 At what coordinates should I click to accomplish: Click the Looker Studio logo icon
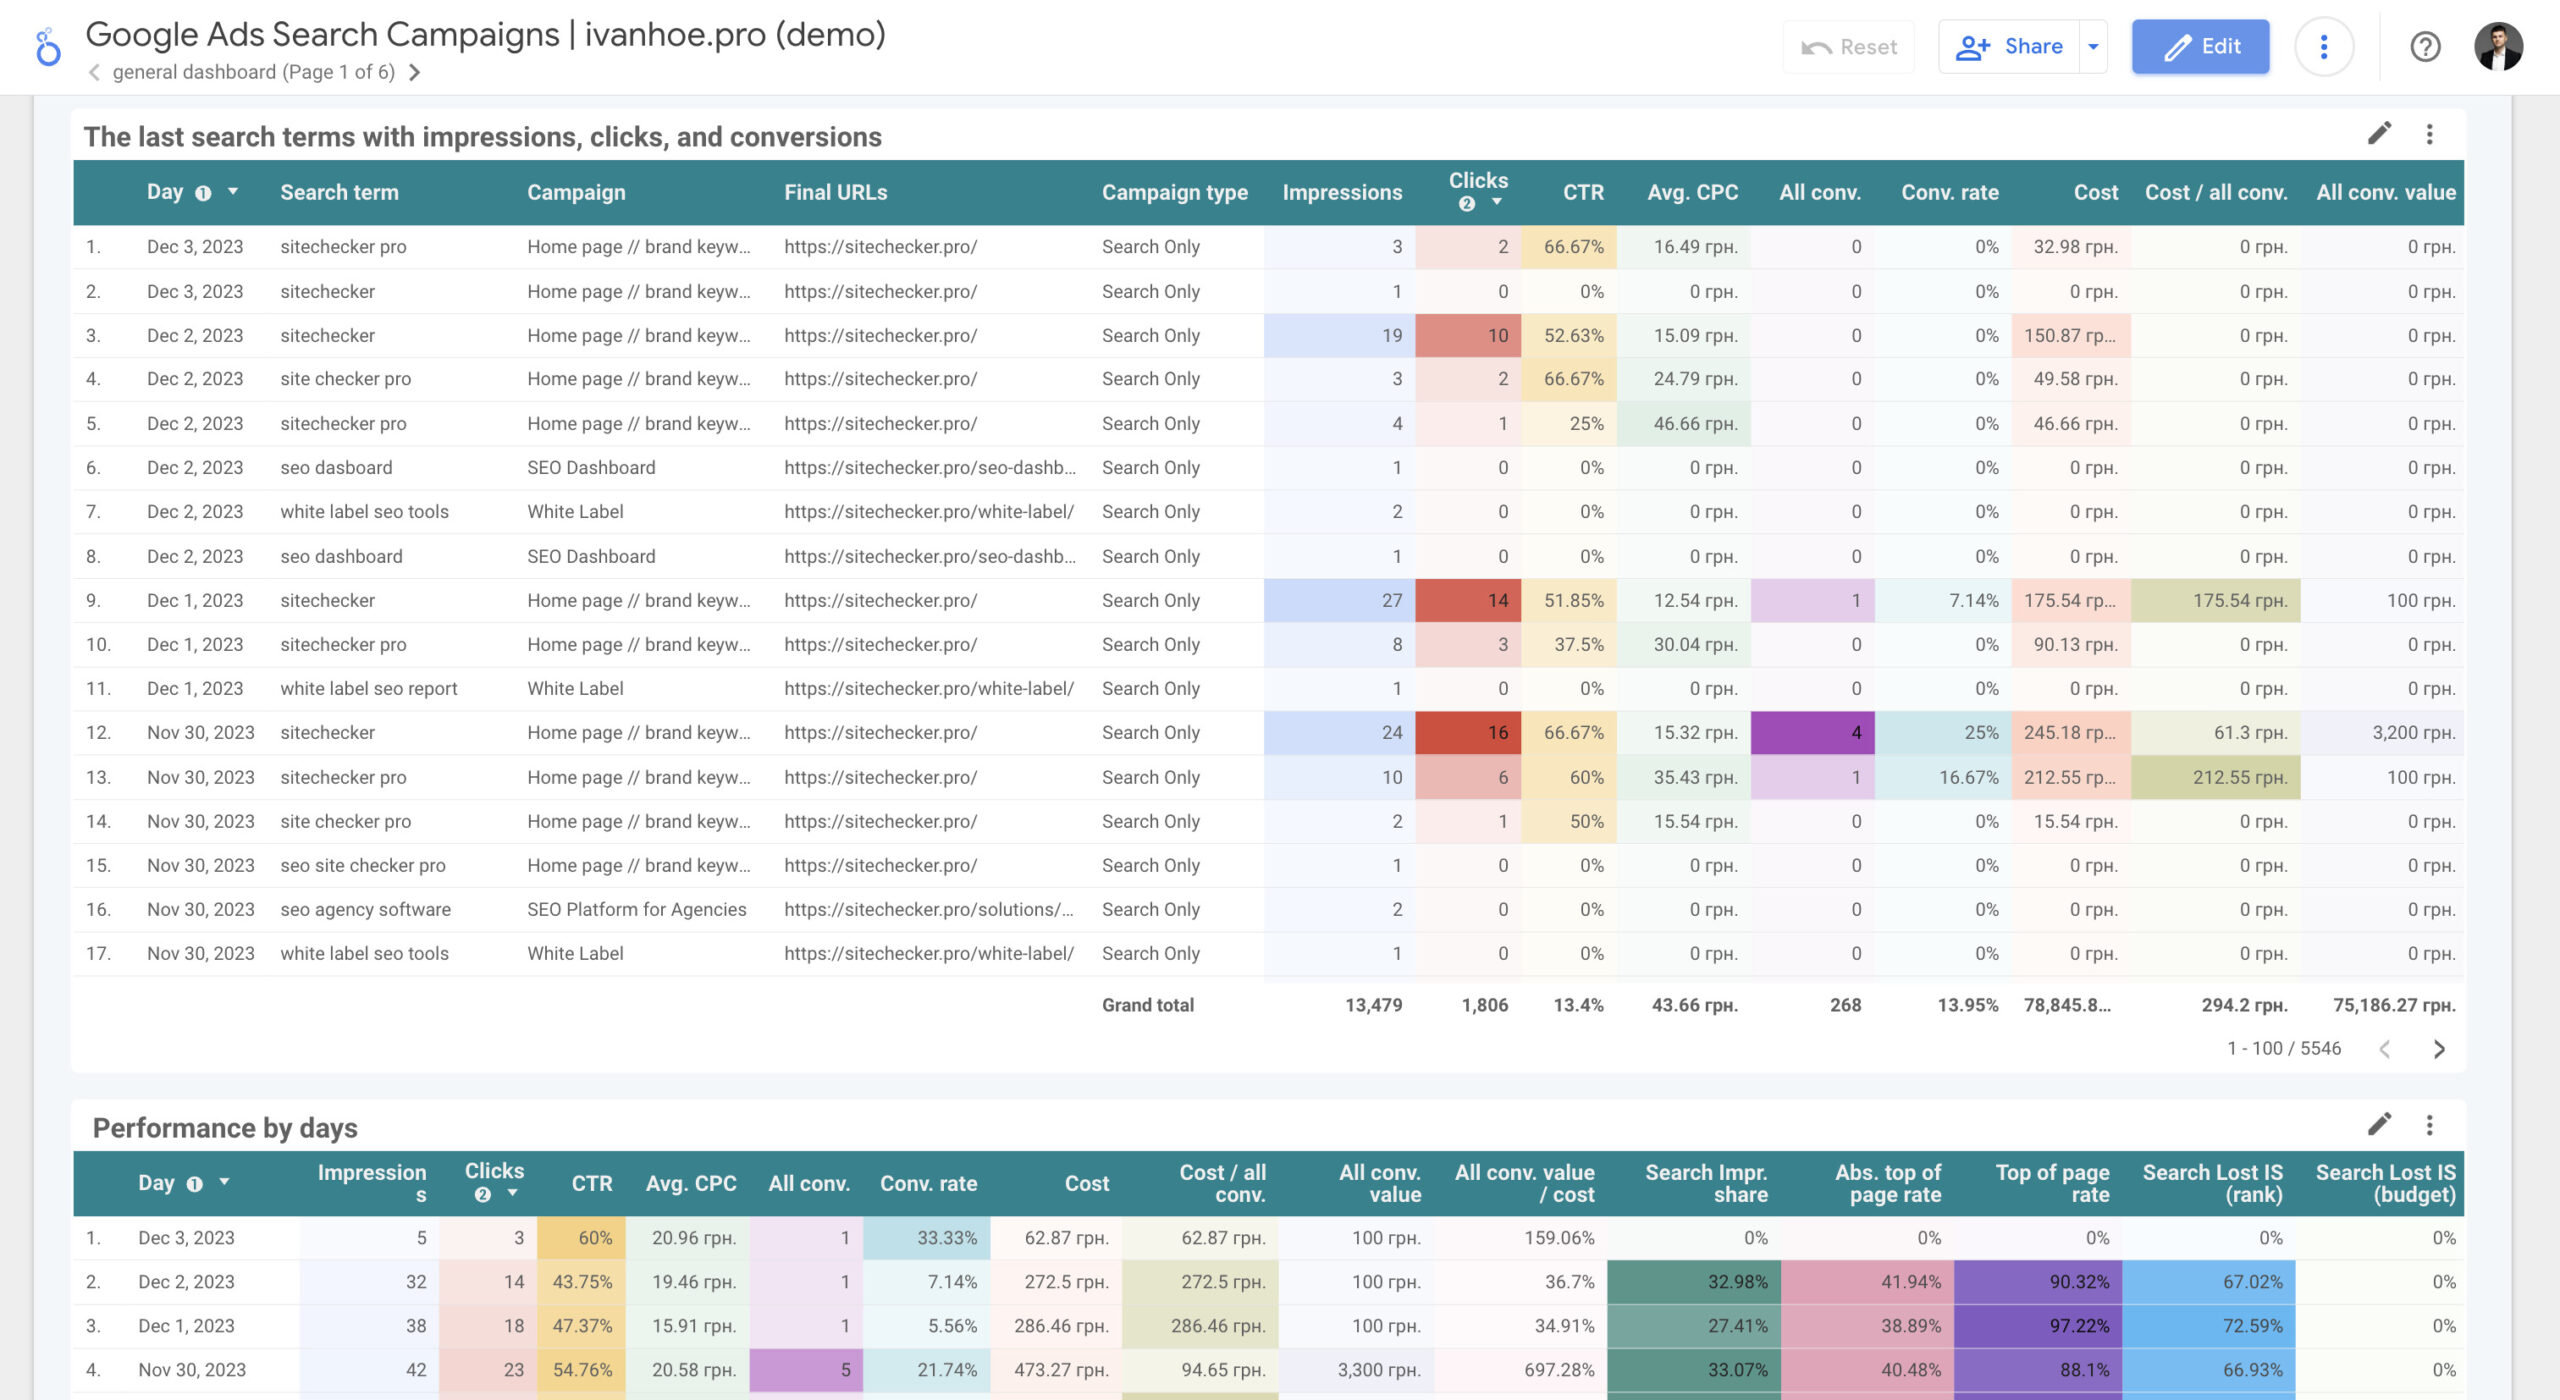[x=47, y=47]
